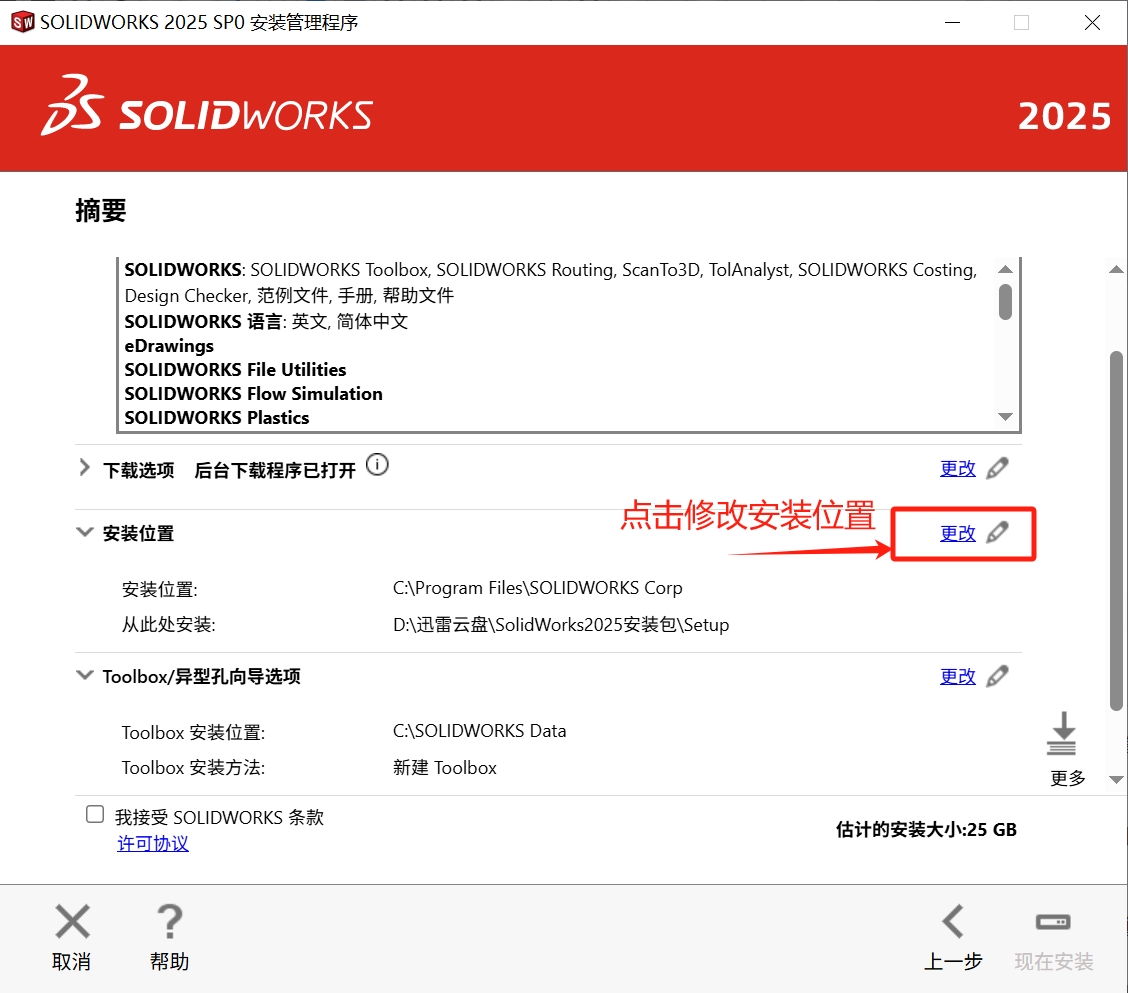The width and height of the screenshot is (1128, 993).
Task: Select SOLIDWORKS Flow Simulation in list
Action: pos(253,394)
